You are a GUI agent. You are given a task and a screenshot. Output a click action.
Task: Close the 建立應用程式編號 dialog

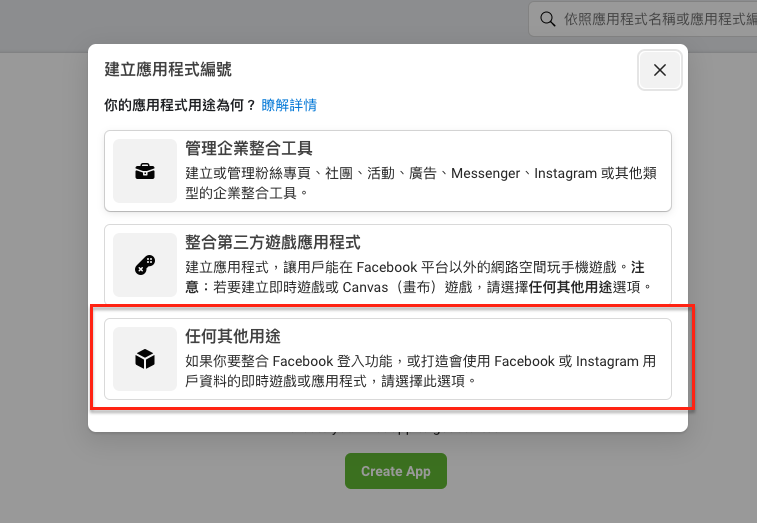[659, 70]
